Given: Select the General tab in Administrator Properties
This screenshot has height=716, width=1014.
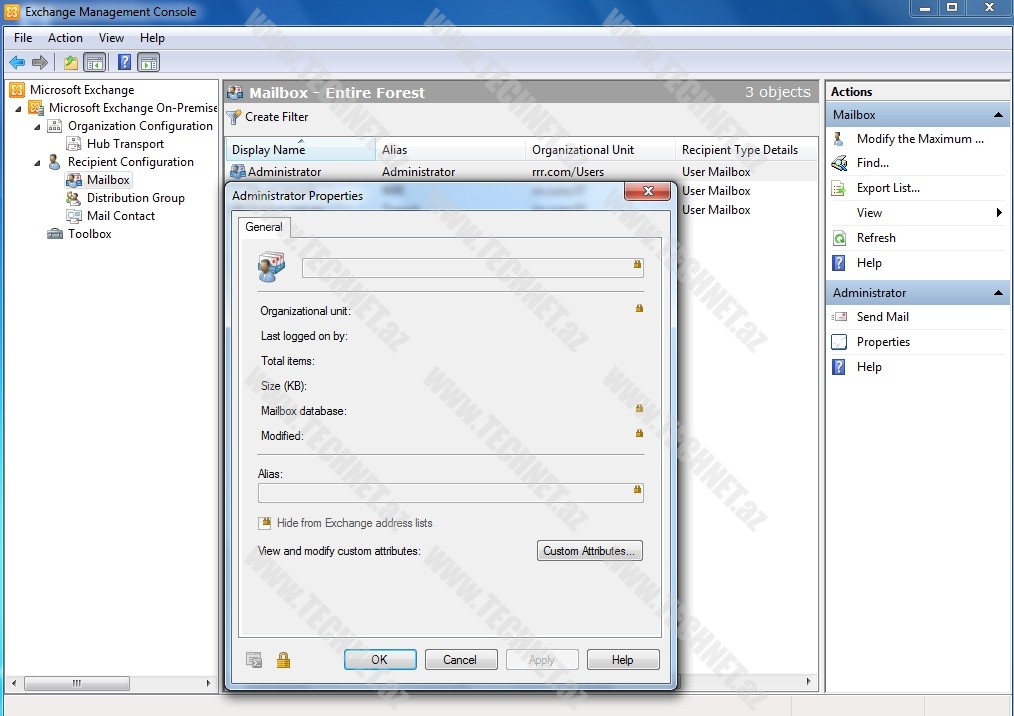Looking at the screenshot, I should click(264, 227).
